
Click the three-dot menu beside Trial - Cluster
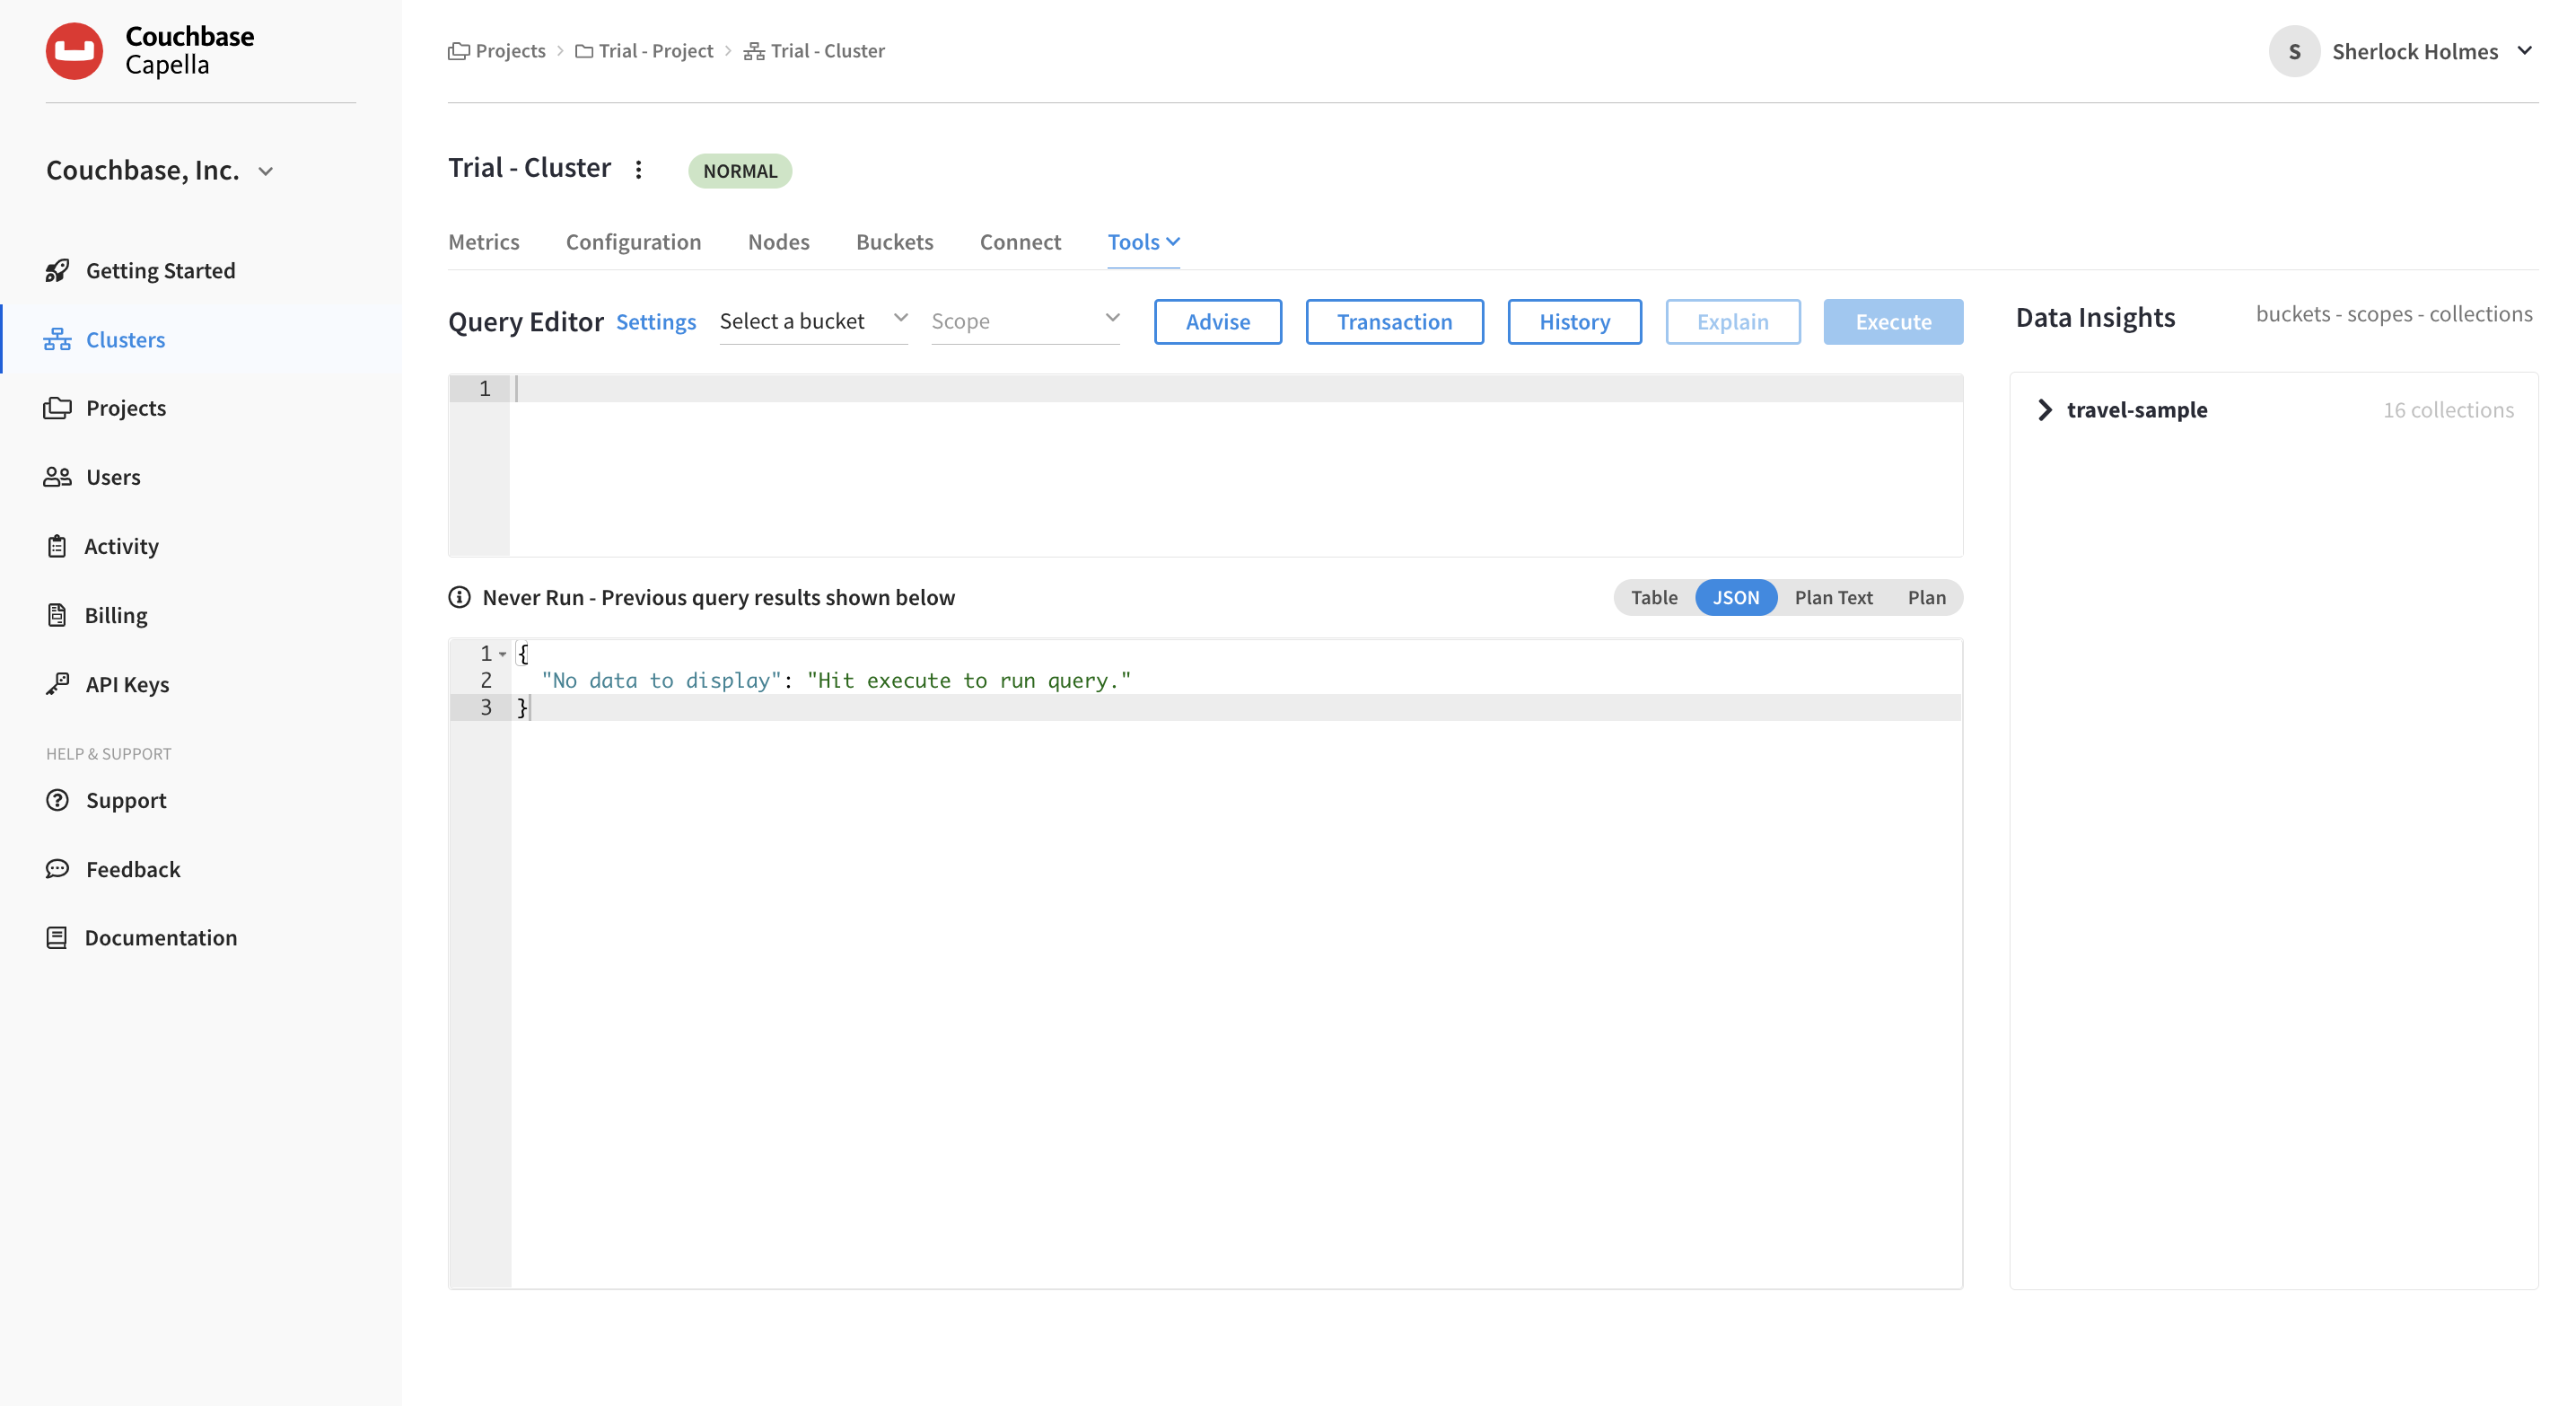(639, 169)
